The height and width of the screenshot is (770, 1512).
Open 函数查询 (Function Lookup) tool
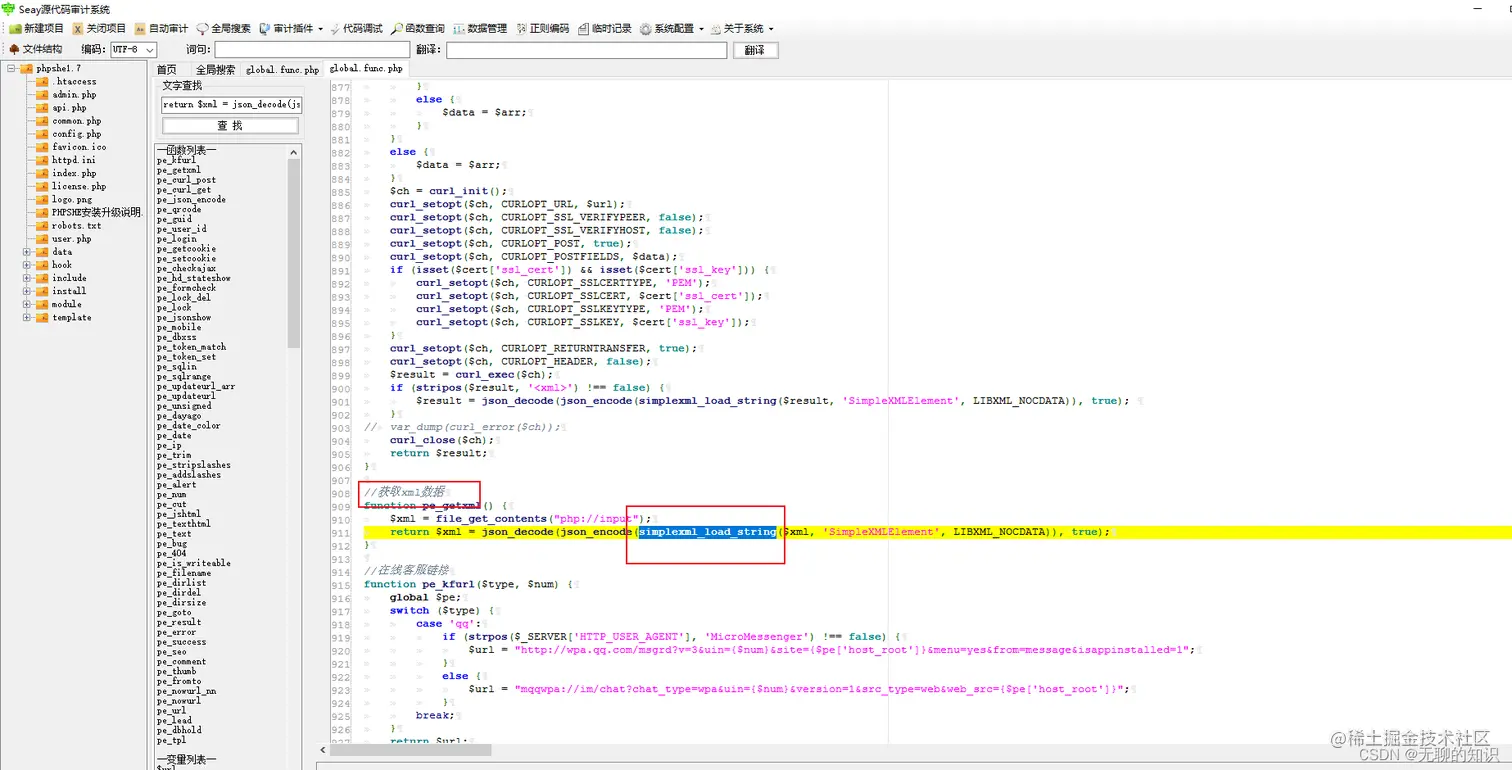click(418, 29)
